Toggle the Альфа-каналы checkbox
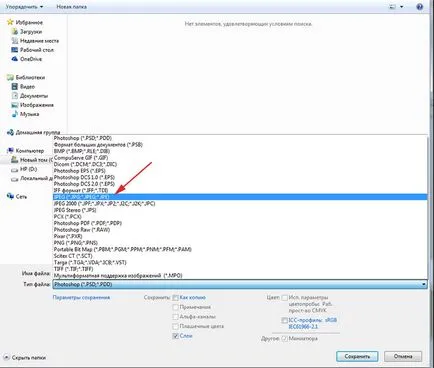434x368 pixels. pos(175,317)
